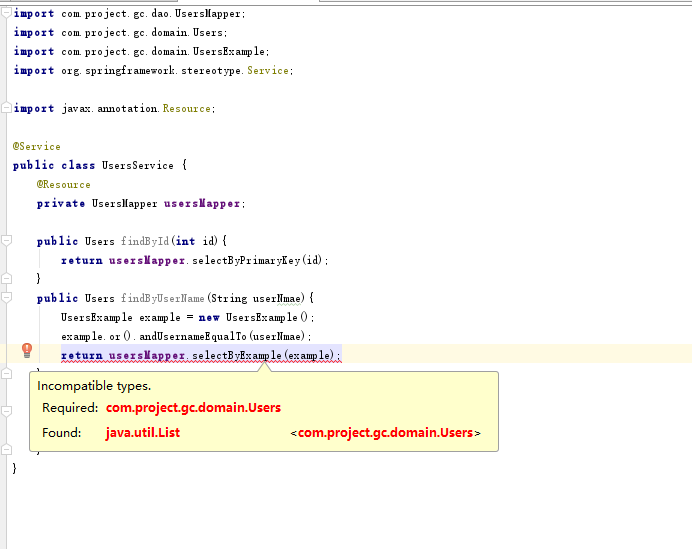Click the findById method name
The height and width of the screenshot is (549, 692).
tap(145, 241)
